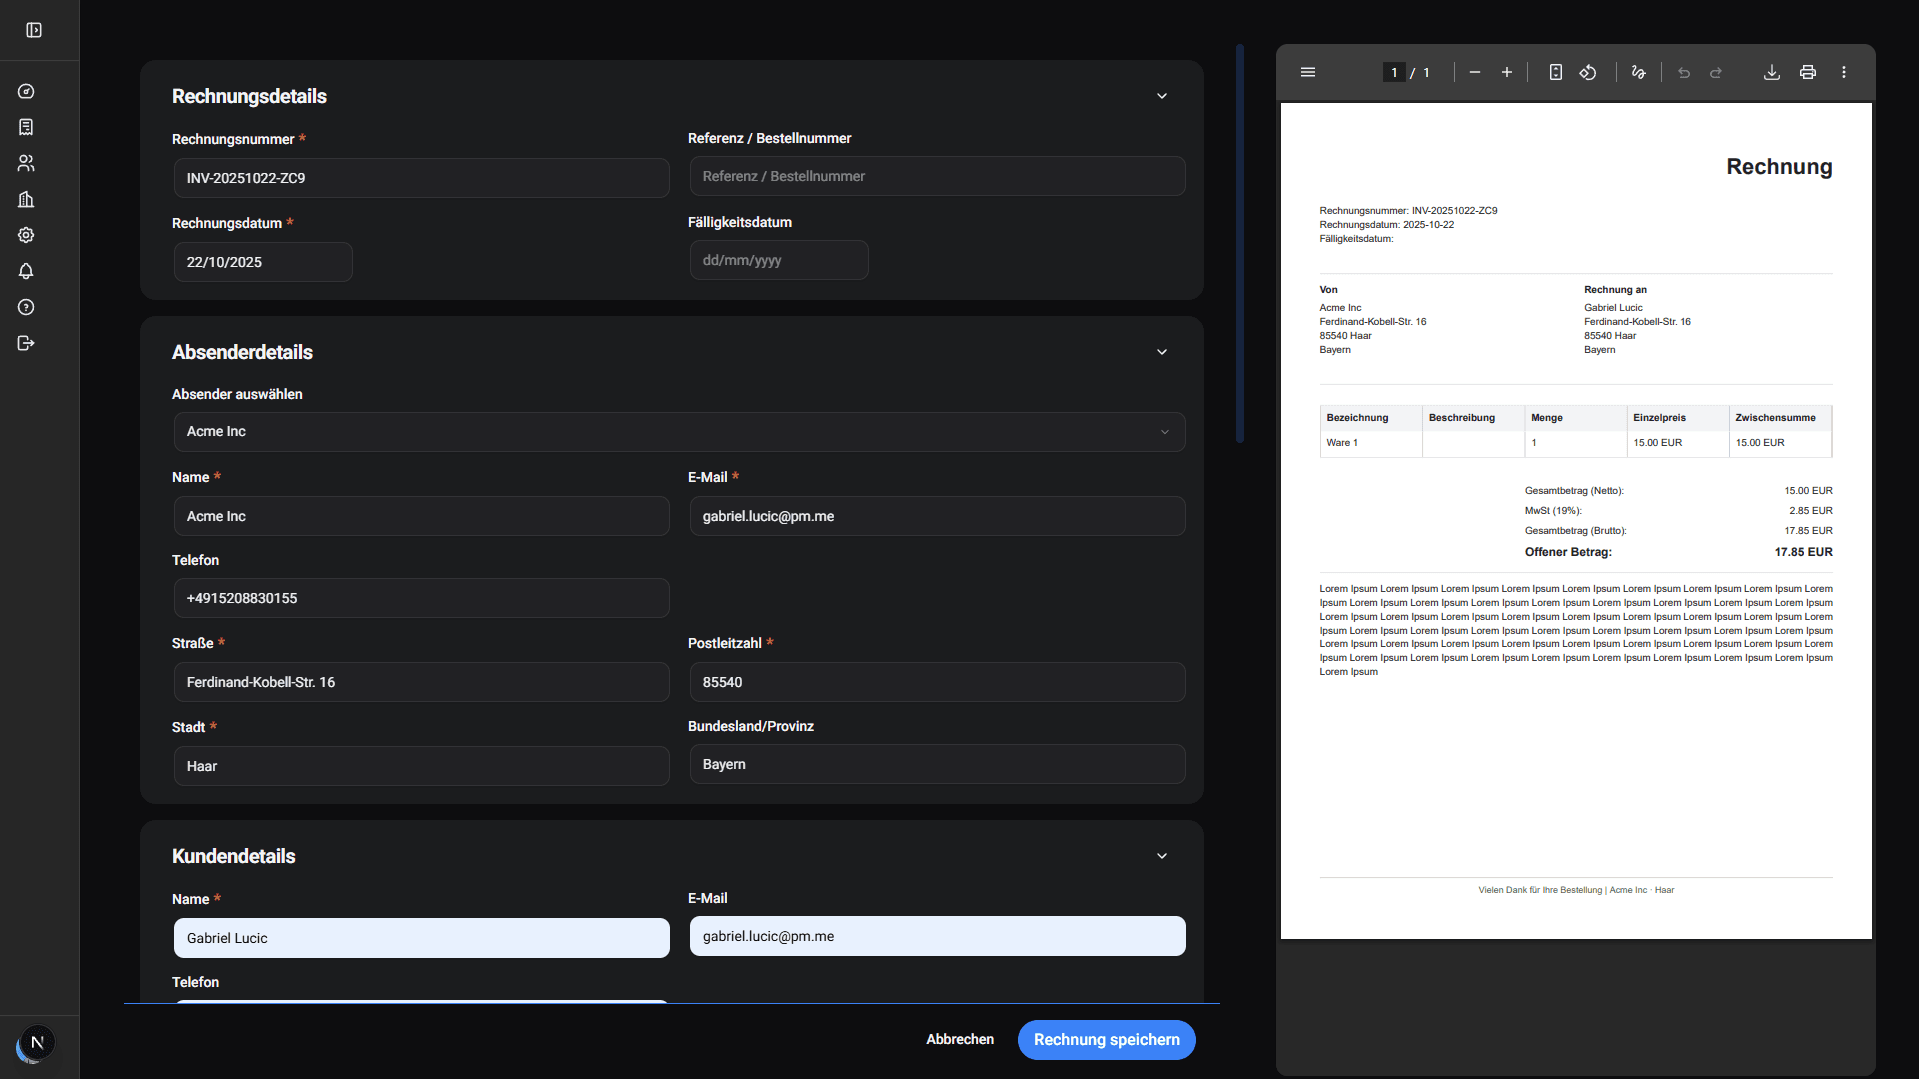Print the invoice from the PDF toolbar

pyautogui.click(x=1808, y=72)
